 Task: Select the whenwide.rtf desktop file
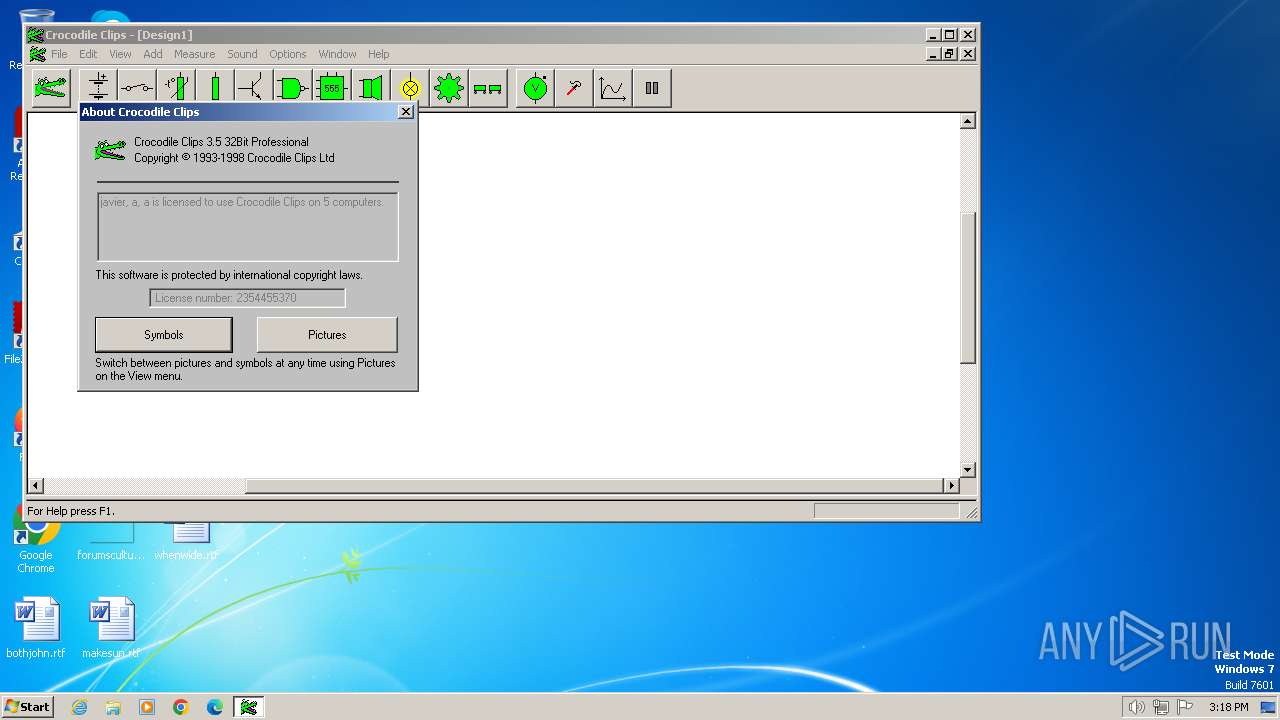point(186,540)
